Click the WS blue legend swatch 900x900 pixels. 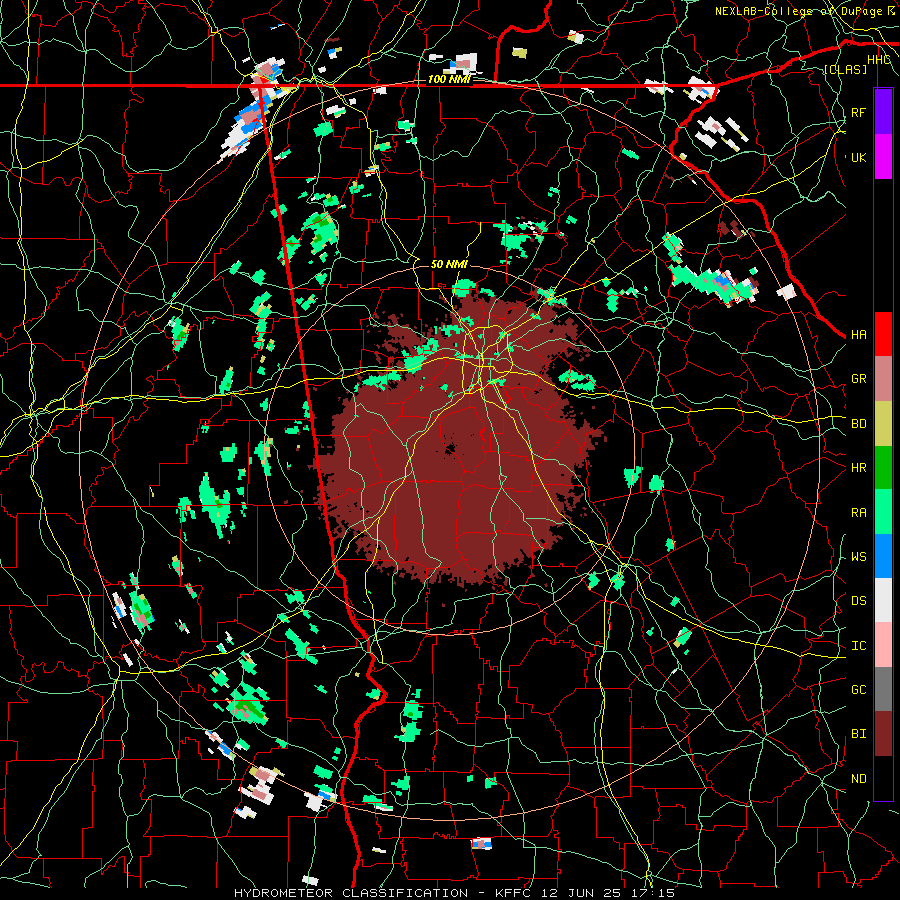tap(883, 556)
